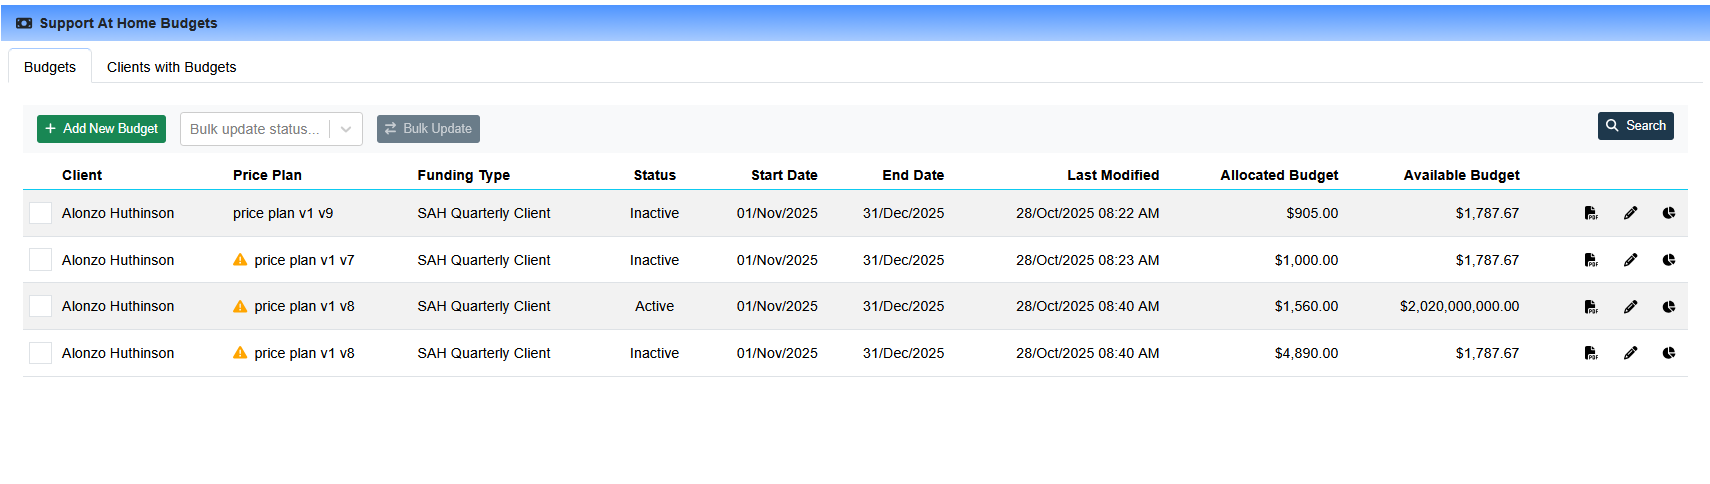Select the Budgets tab

coord(50,67)
